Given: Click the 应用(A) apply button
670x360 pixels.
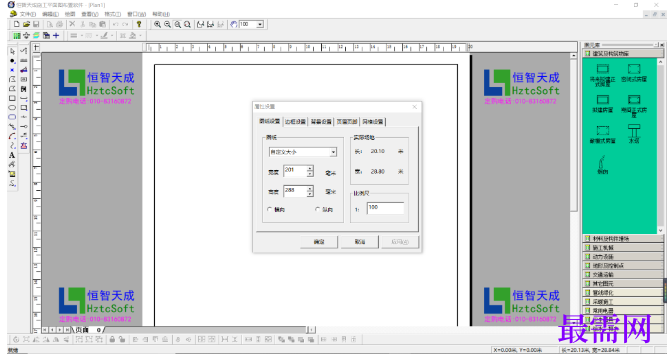Looking at the screenshot, I should [400, 242].
